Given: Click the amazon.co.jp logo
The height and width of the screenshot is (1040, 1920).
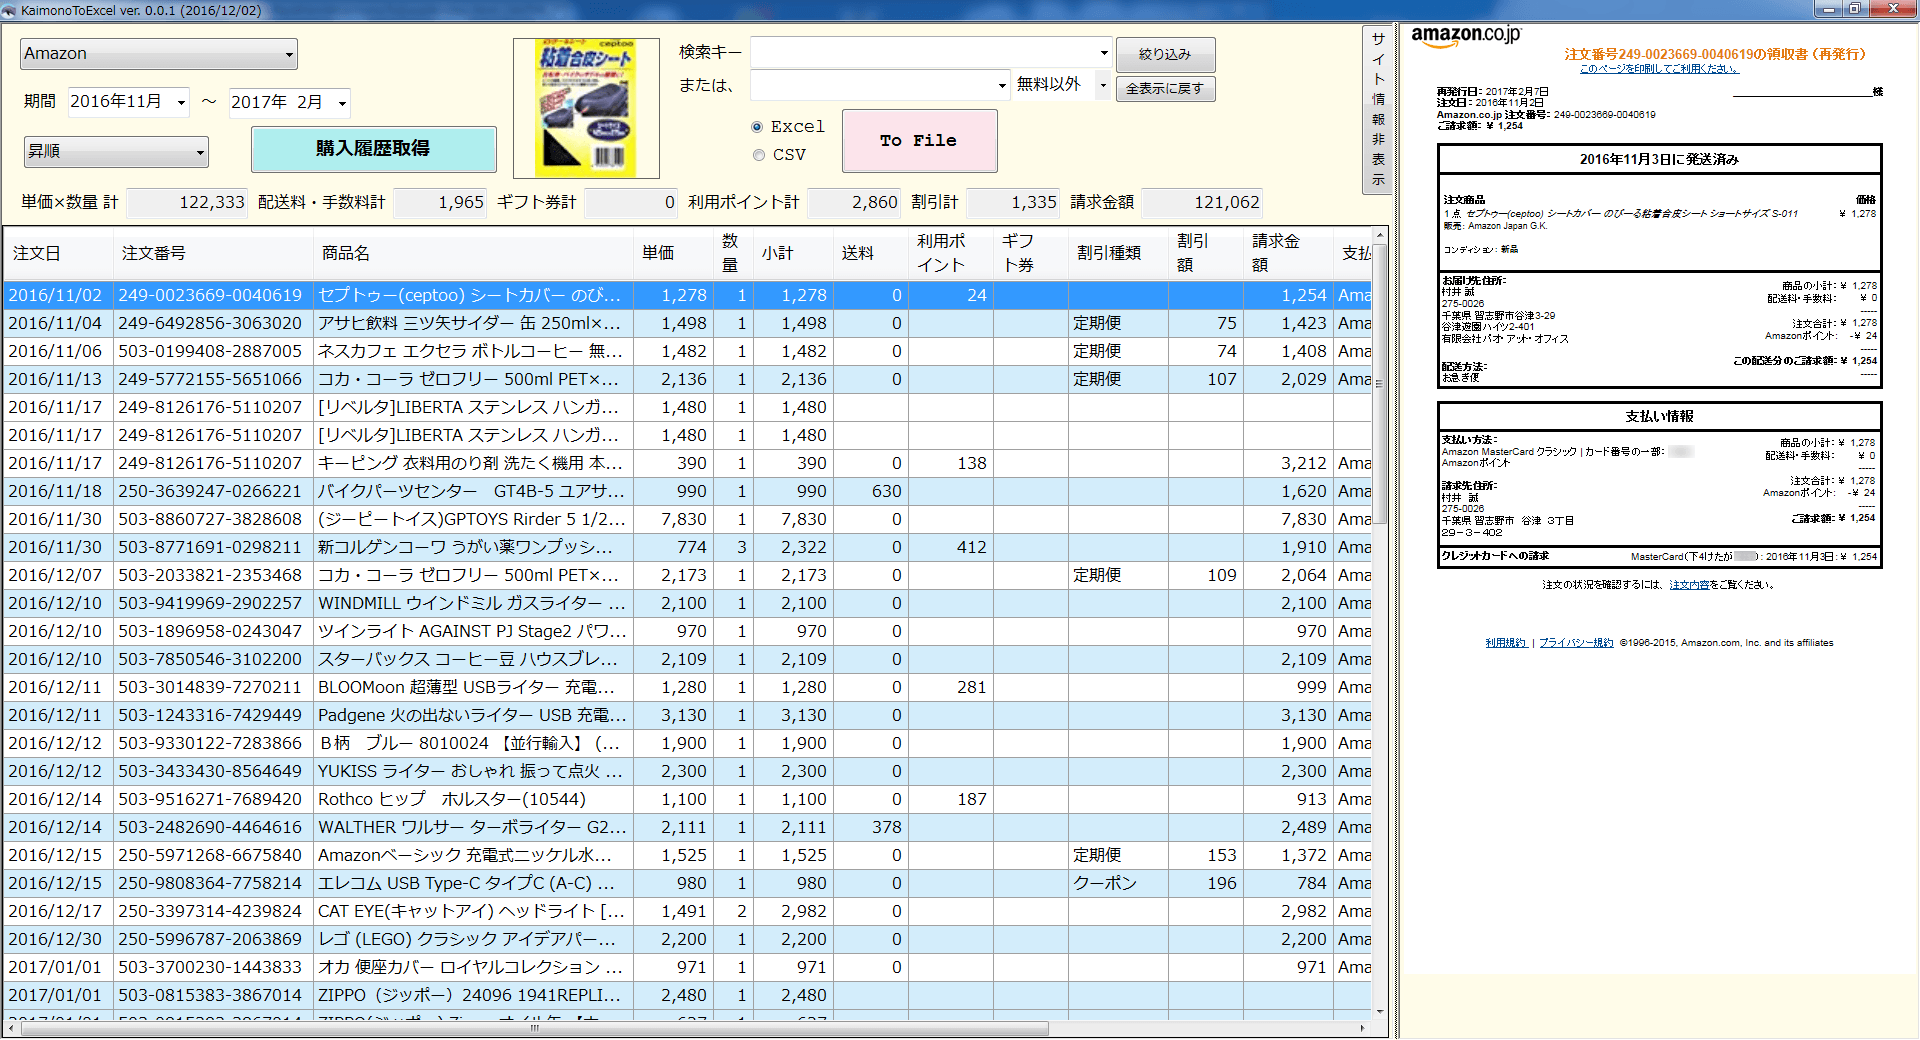Looking at the screenshot, I should click(1464, 35).
